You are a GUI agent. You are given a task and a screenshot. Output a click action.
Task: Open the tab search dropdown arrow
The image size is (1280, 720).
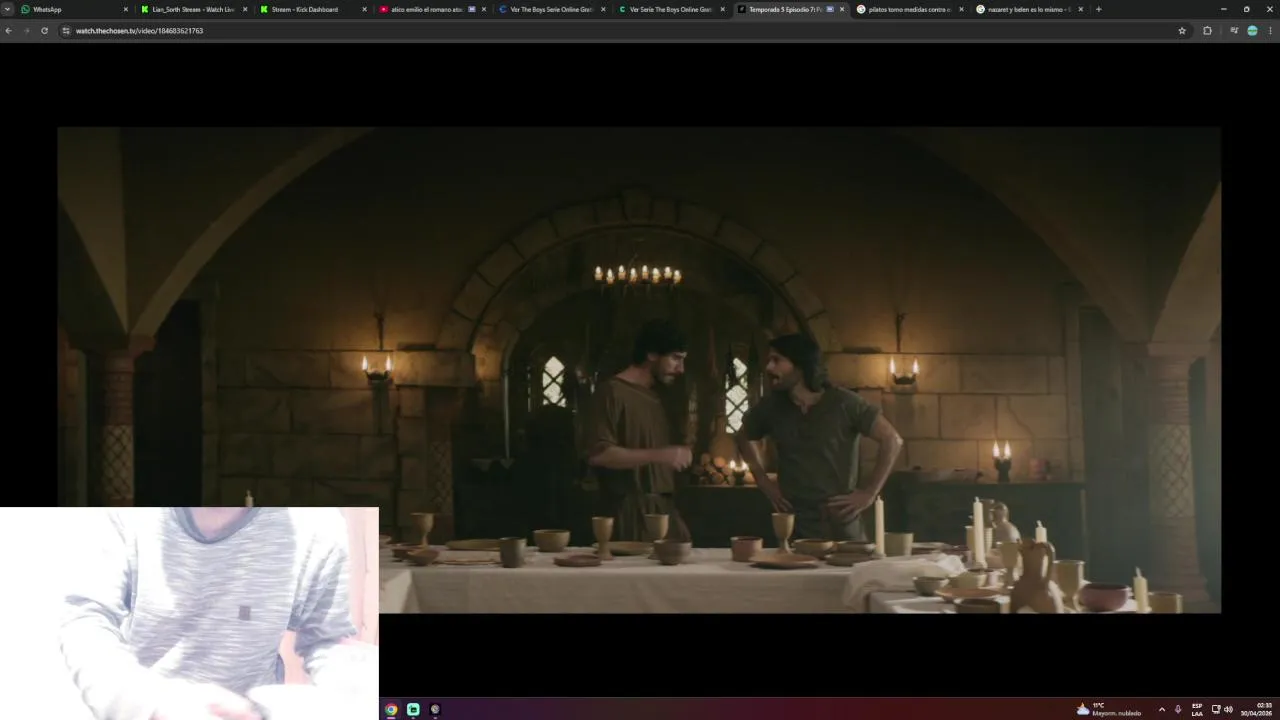tap(7, 9)
